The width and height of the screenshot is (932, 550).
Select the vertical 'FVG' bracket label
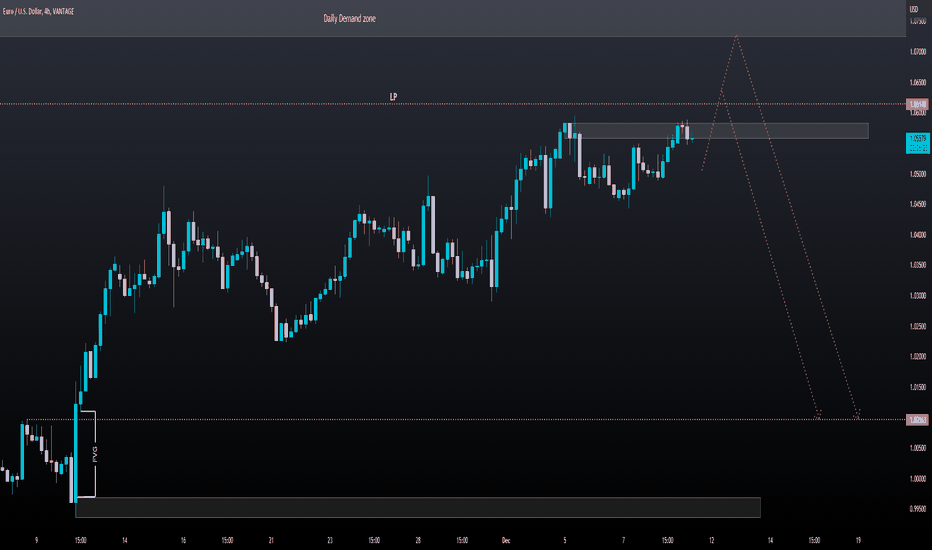click(x=95, y=454)
